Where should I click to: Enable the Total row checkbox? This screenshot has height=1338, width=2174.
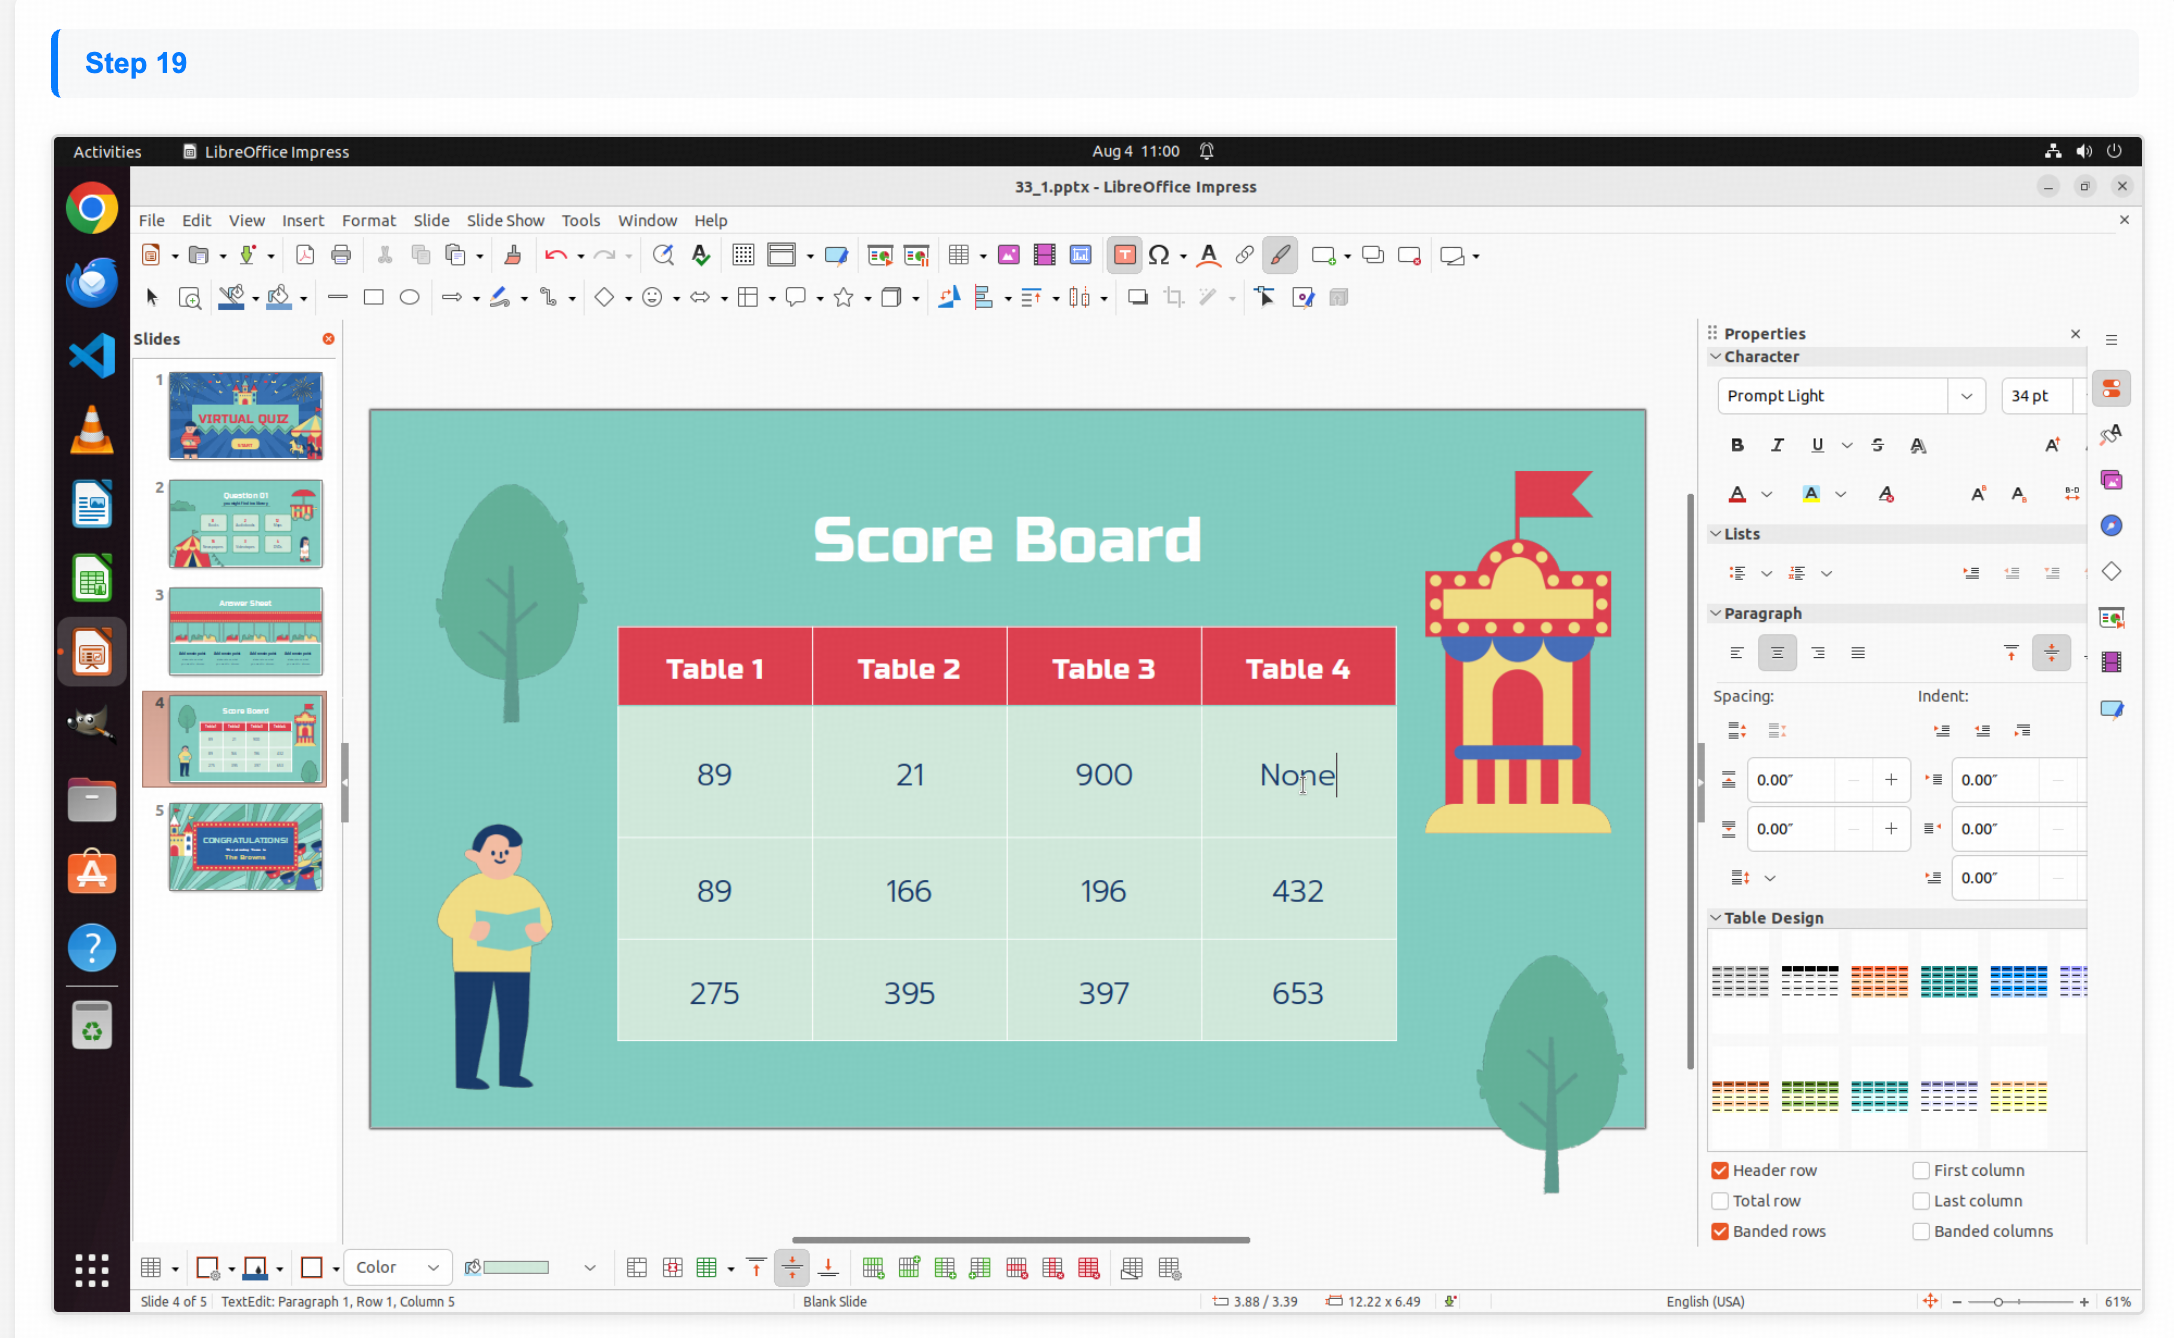pyautogui.click(x=1720, y=1201)
